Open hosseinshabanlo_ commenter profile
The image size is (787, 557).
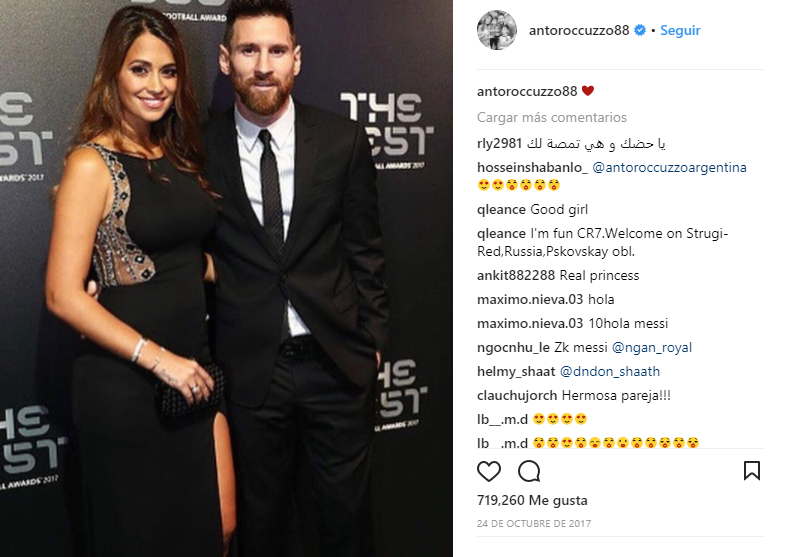532,168
